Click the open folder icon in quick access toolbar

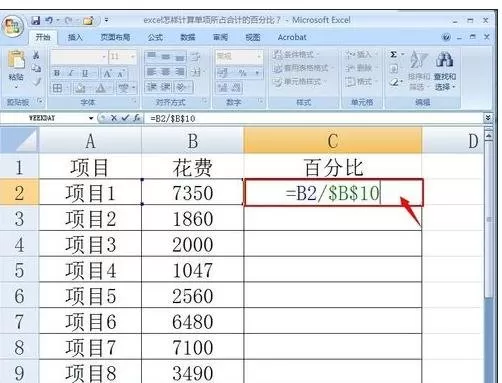(x=88, y=21)
